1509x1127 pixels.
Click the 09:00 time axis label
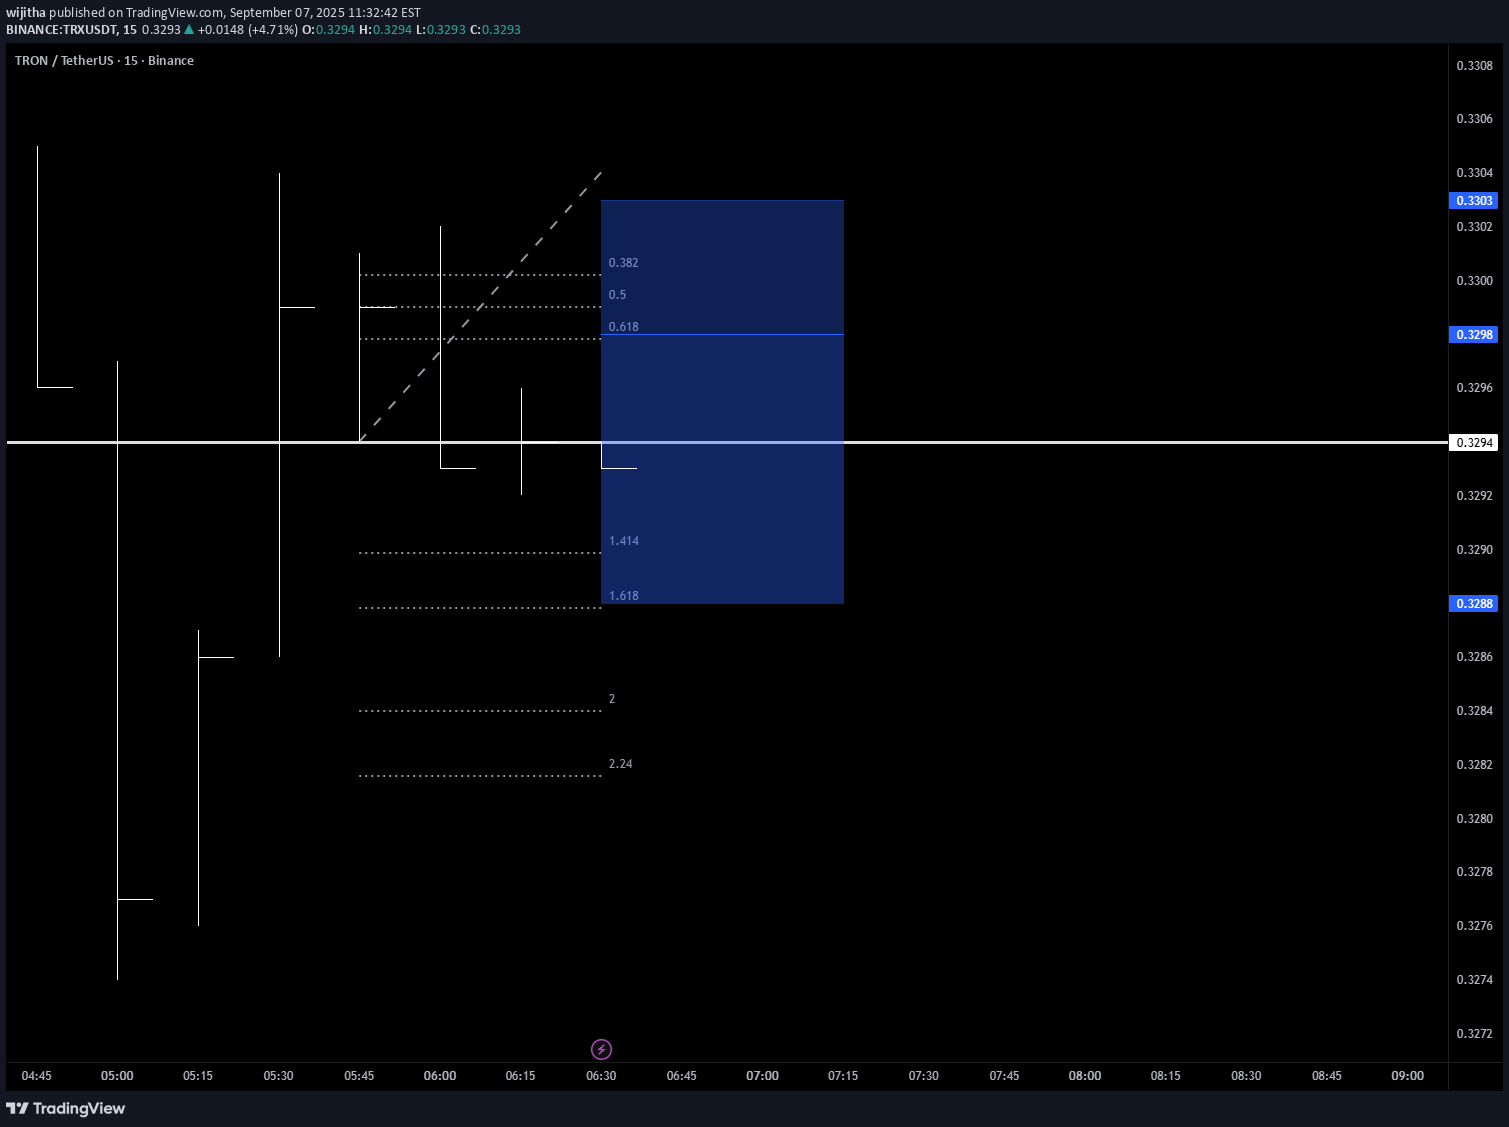[1407, 1076]
